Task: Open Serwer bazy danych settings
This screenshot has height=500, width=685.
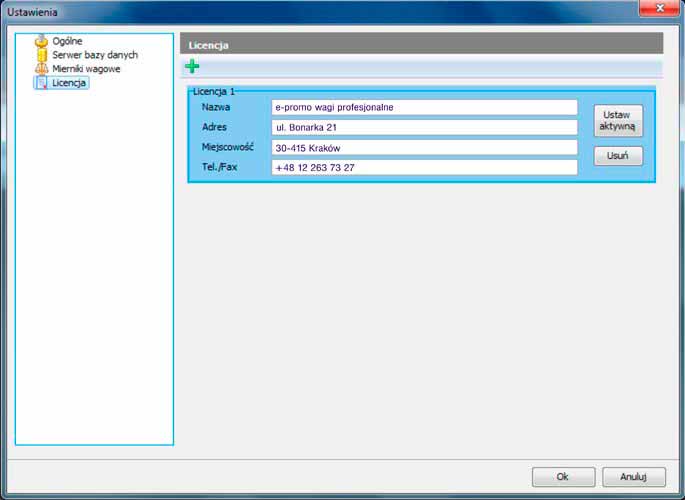Action: [x=95, y=55]
